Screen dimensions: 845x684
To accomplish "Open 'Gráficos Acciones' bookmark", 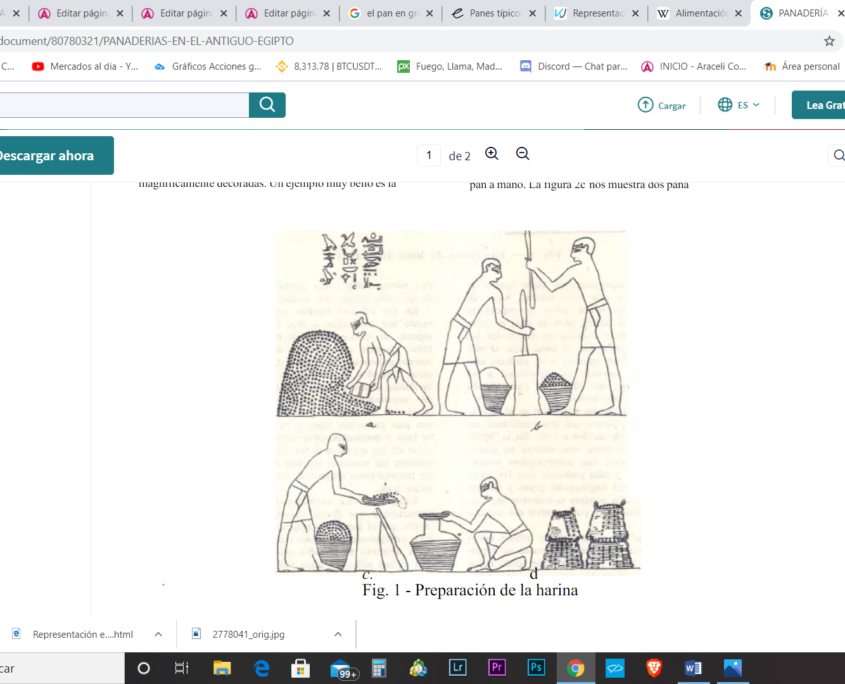I will pos(207,66).
